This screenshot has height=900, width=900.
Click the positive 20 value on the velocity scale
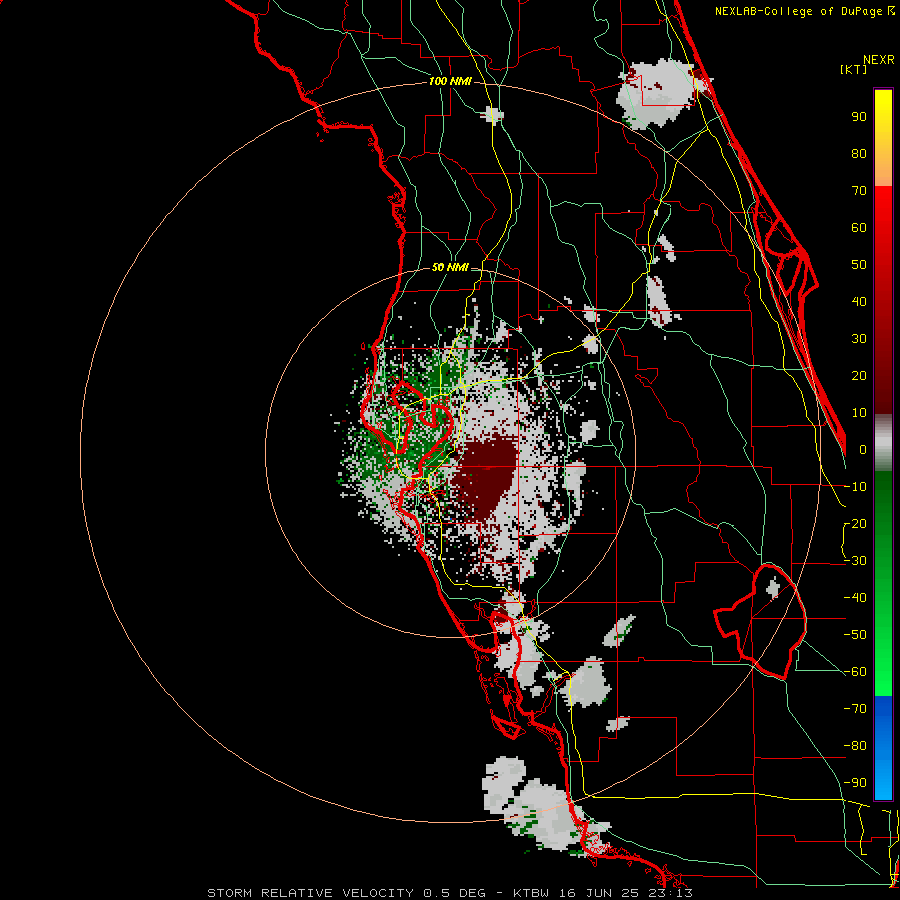coord(859,375)
